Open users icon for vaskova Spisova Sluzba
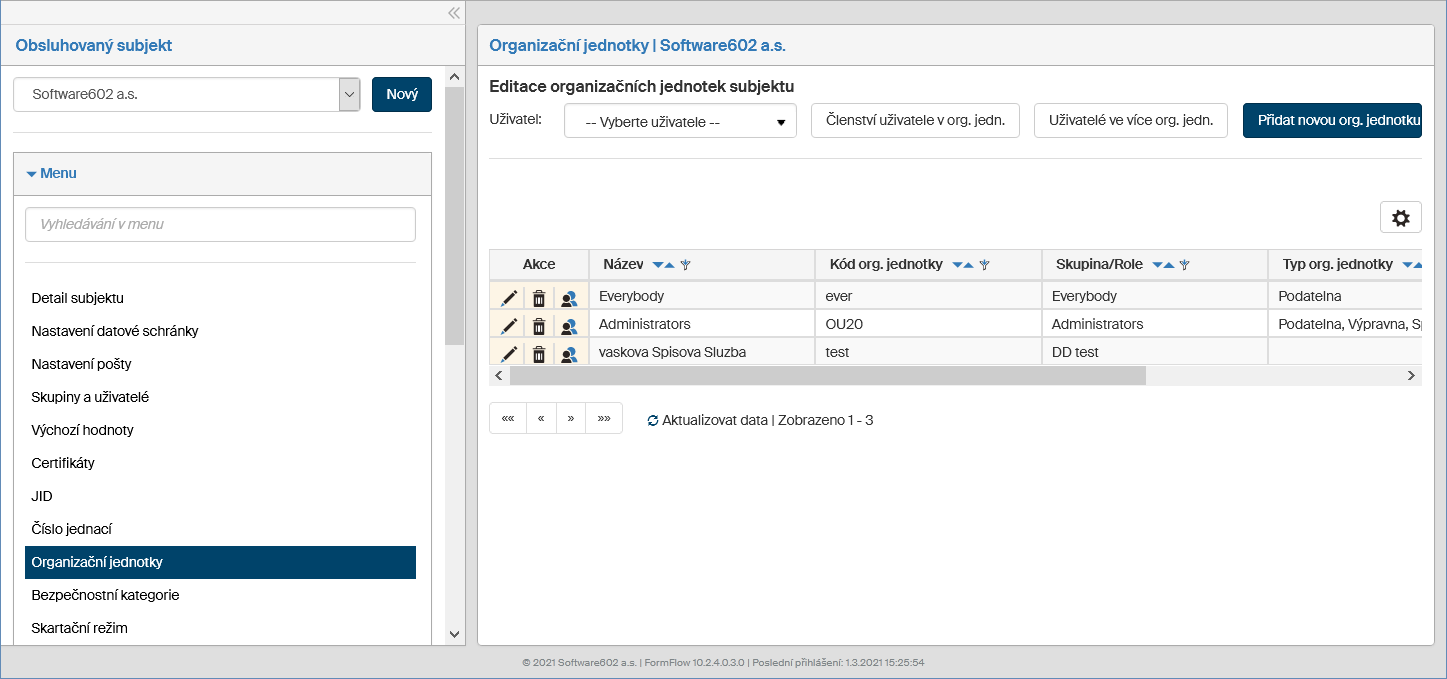This screenshot has height=679, width=1447. [x=569, y=353]
